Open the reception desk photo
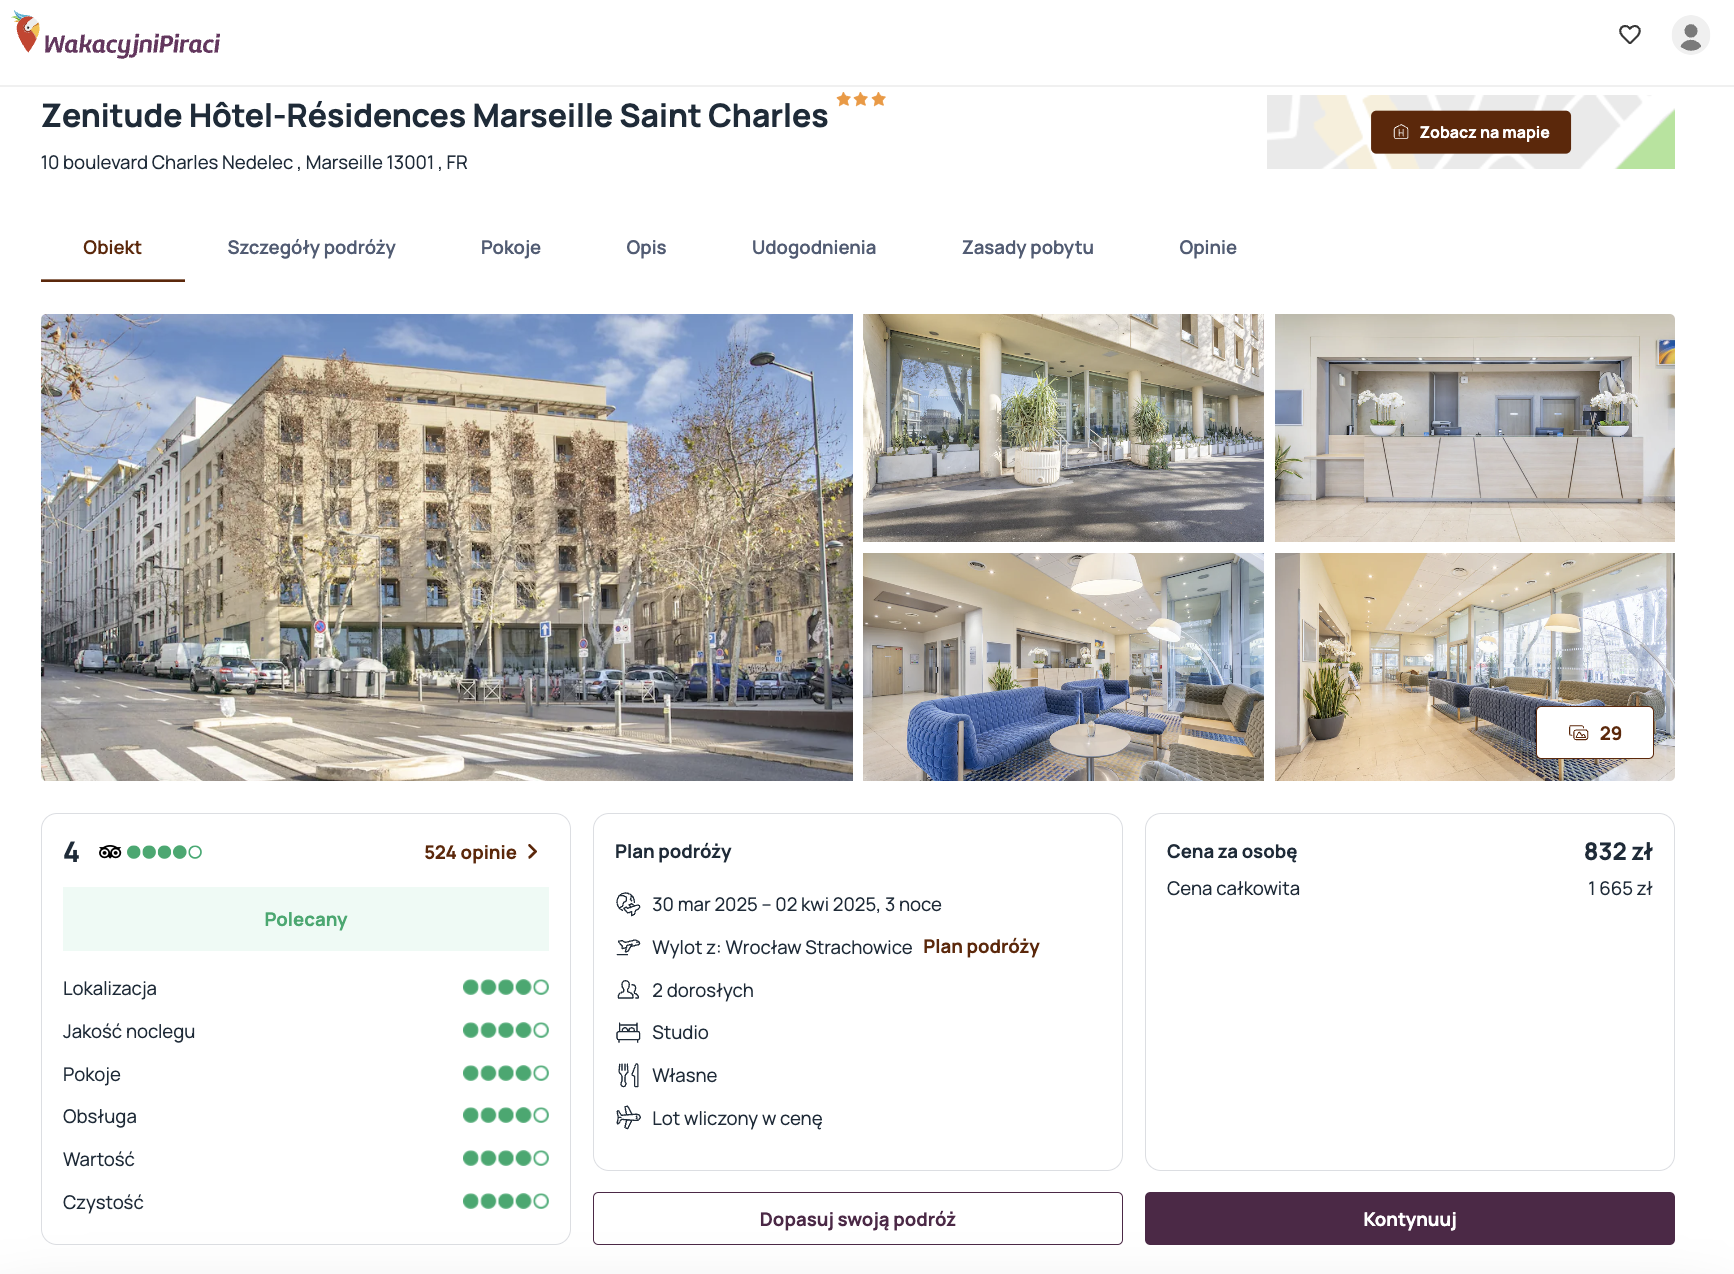Viewport: 1734px width, 1274px height. click(x=1475, y=428)
